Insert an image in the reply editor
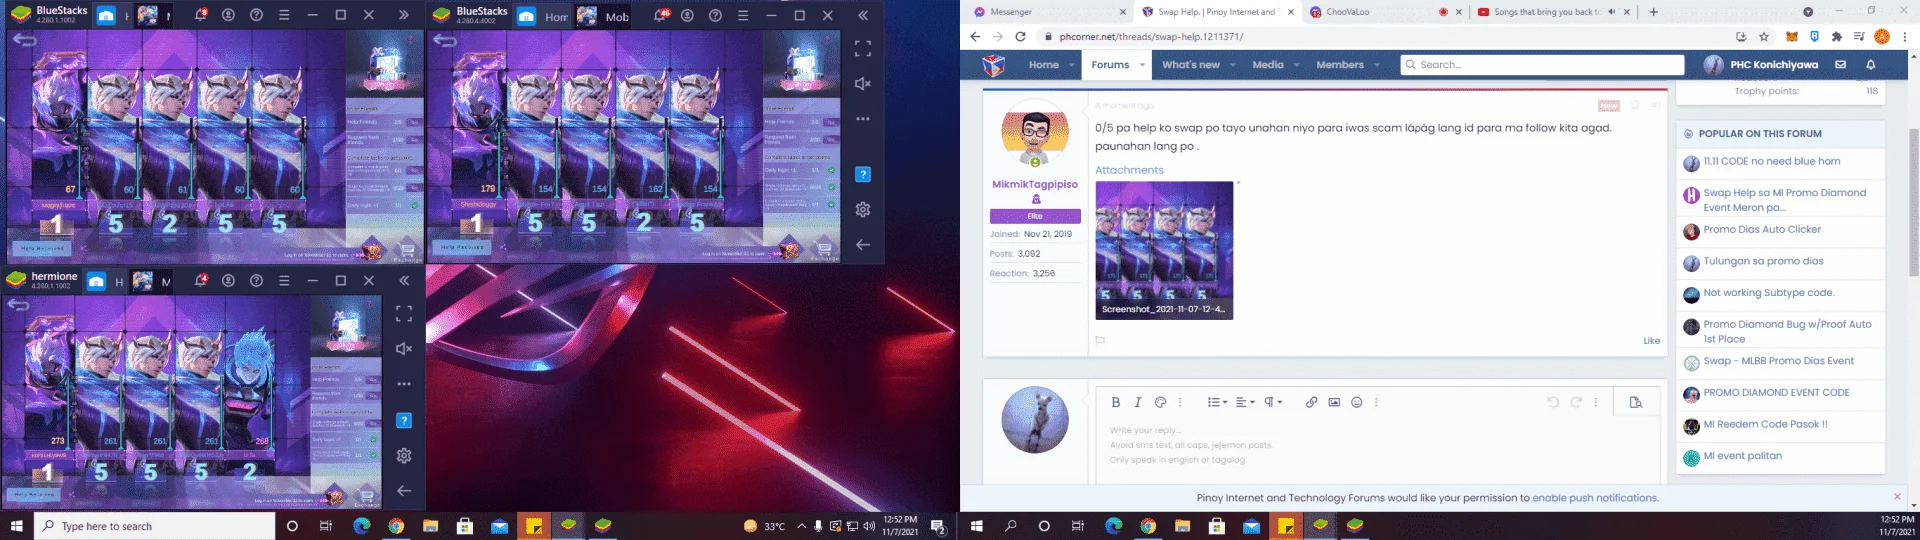 (1334, 402)
